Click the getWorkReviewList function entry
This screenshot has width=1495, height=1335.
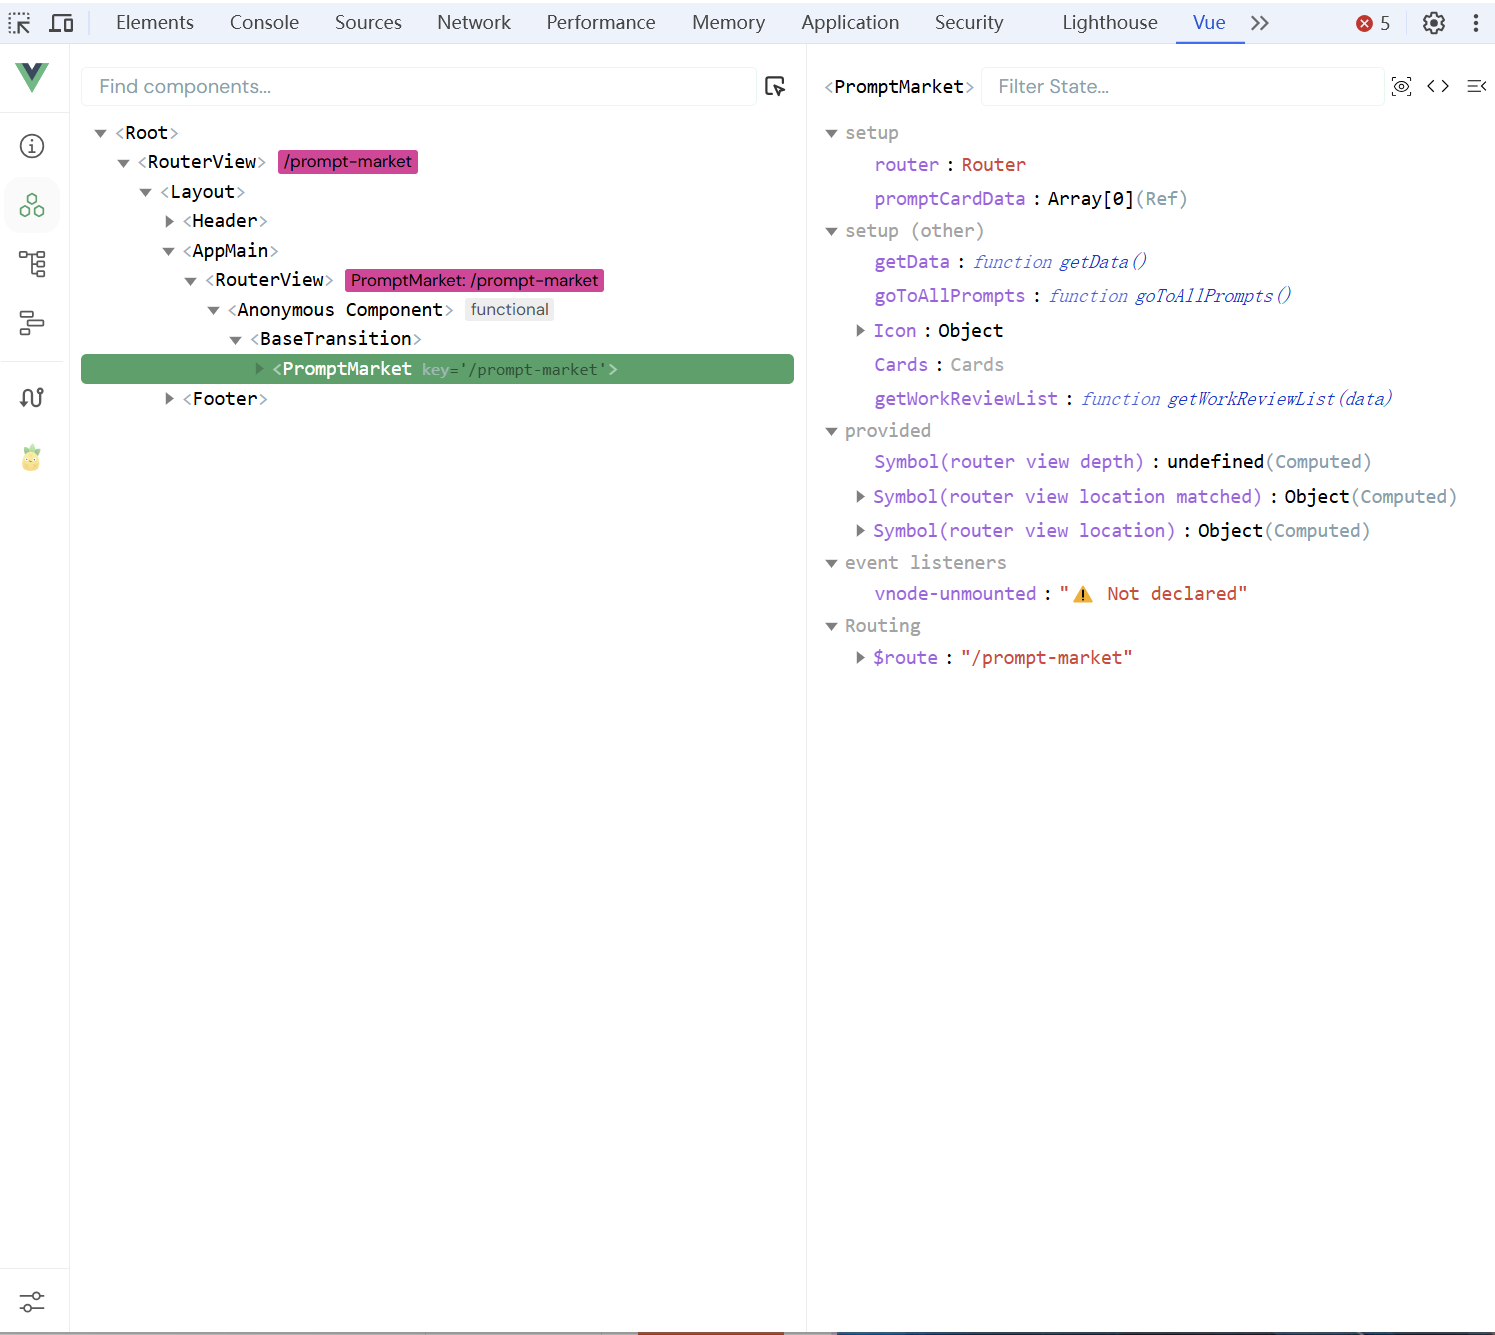(1133, 399)
